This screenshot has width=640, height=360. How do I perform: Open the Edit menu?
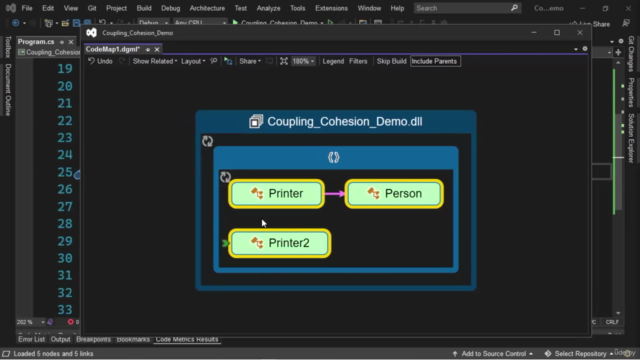coord(48,8)
